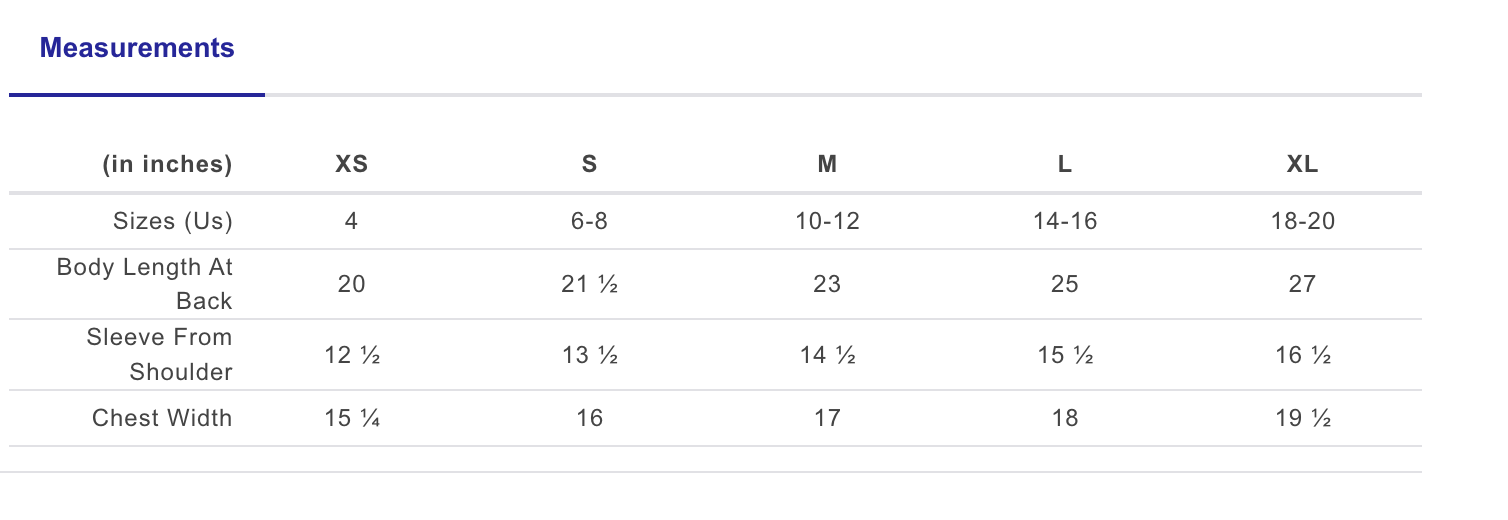
Task: Select the 15 ¼ chest width value
Action: [x=351, y=418]
